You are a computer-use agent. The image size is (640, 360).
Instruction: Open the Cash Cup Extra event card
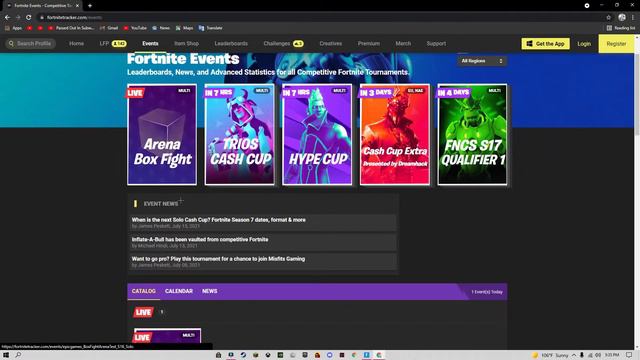click(395, 134)
